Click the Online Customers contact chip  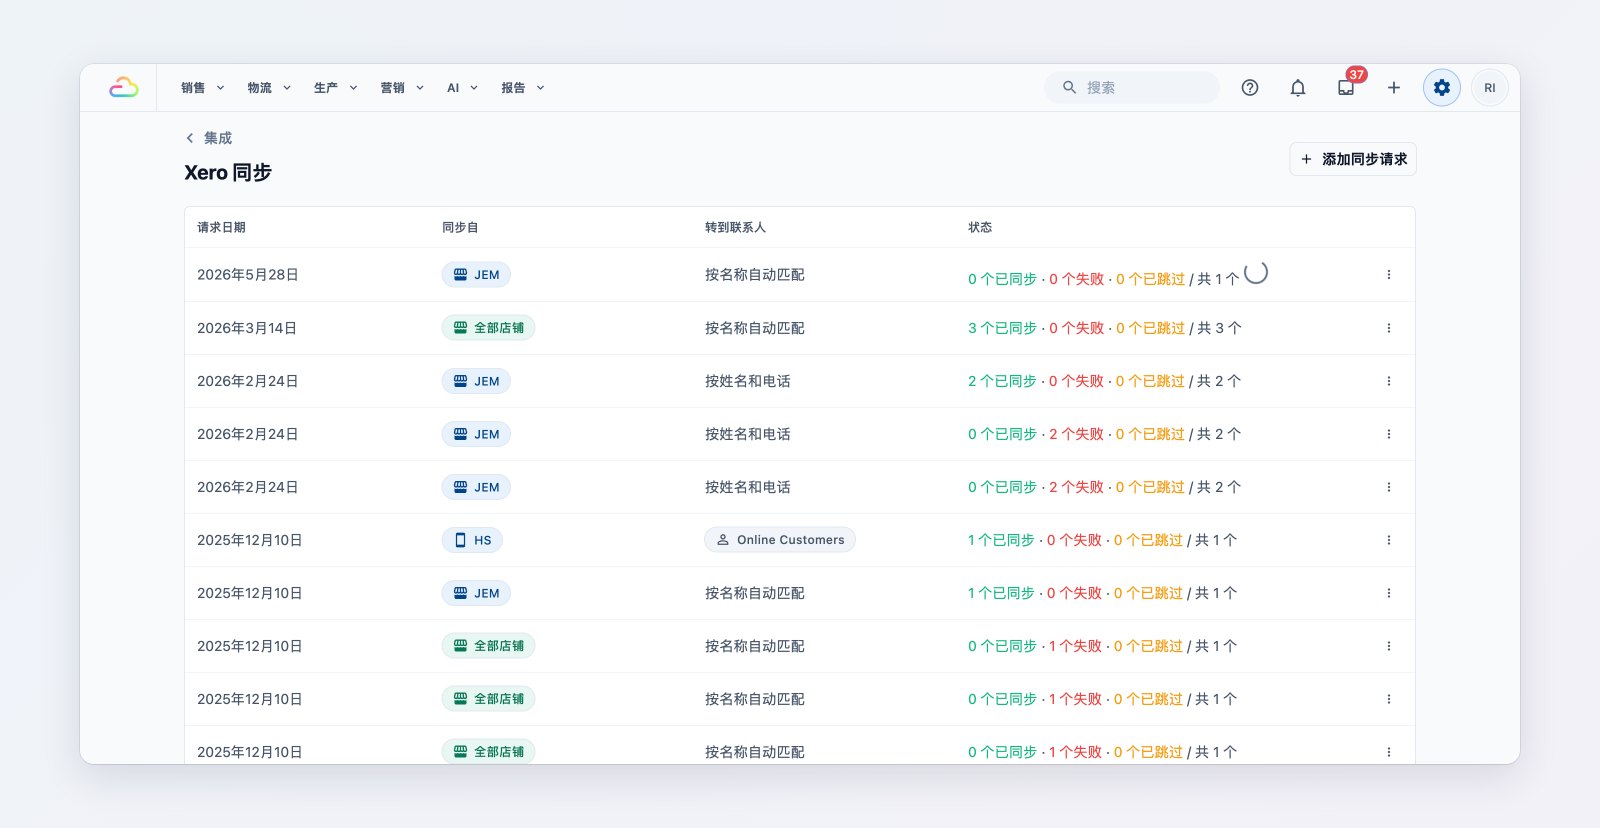coord(780,540)
